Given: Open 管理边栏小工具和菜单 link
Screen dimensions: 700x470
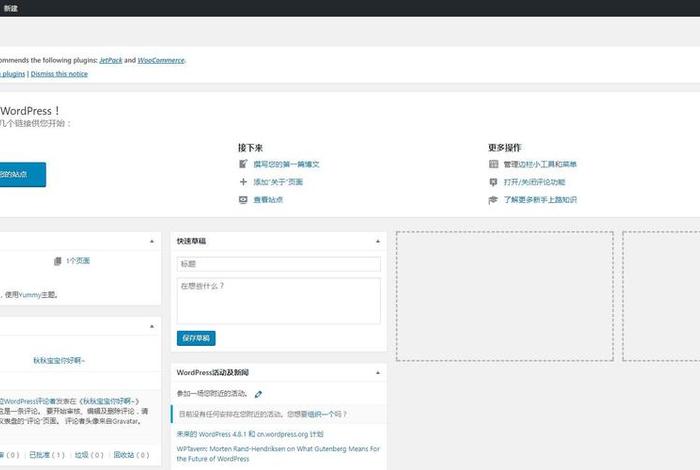Looking at the screenshot, I should [x=540, y=164].
